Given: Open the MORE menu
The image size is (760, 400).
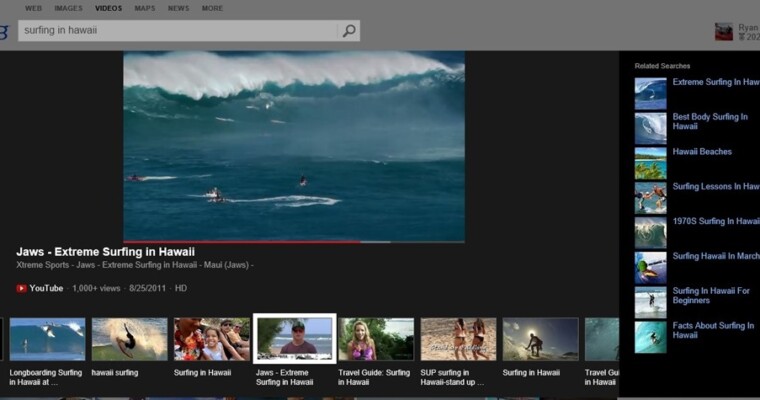Looking at the screenshot, I should pos(212,8).
